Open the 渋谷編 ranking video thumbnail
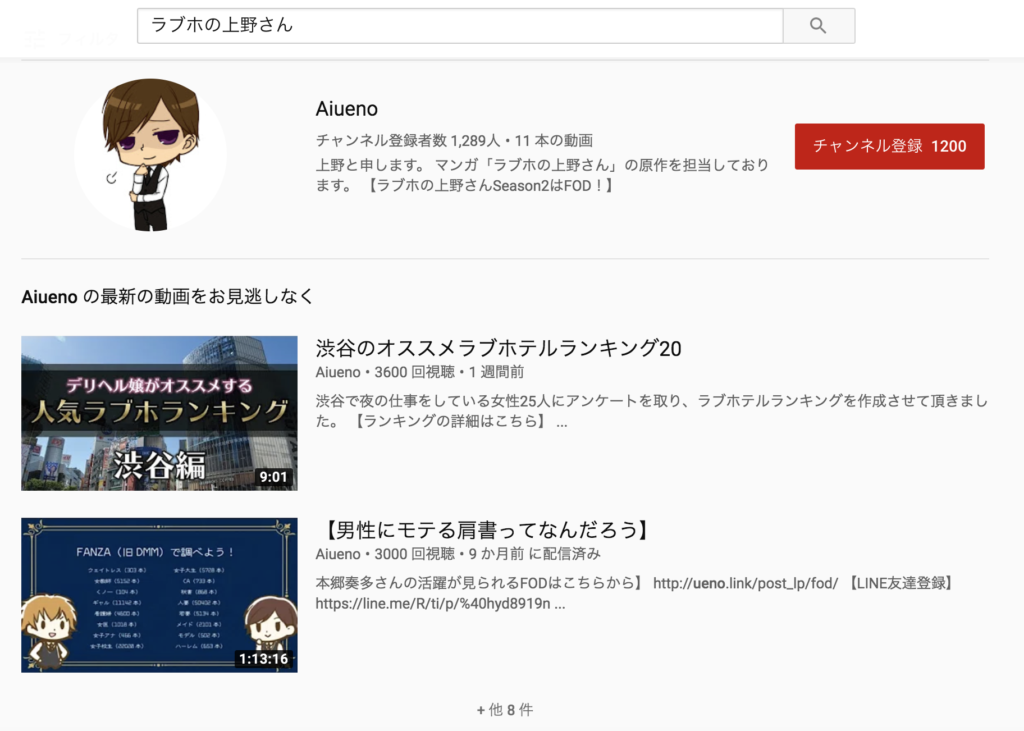 pos(159,413)
